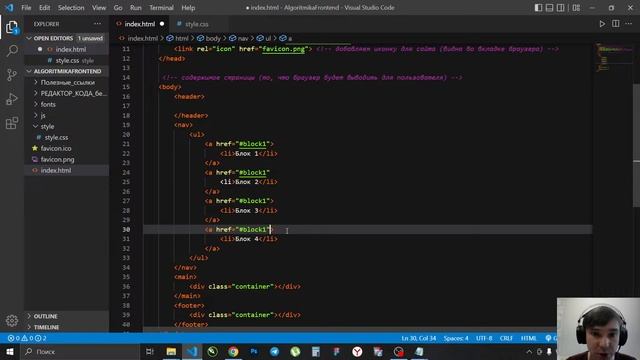Viewport: 640px width, 360px height.
Task: Open Telegram from the taskbar
Action: pyautogui.click(x=275, y=351)
